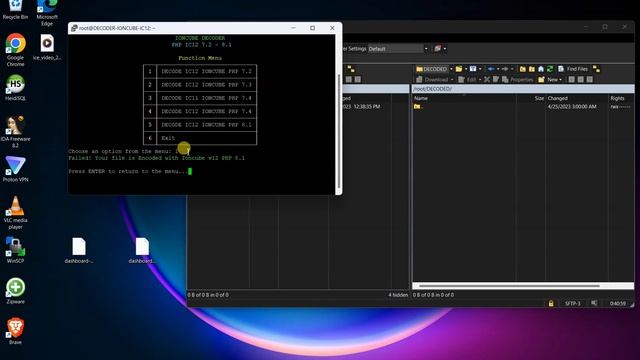
Task: Open the Edit button dropdown arrow
Action: [480, 80]
